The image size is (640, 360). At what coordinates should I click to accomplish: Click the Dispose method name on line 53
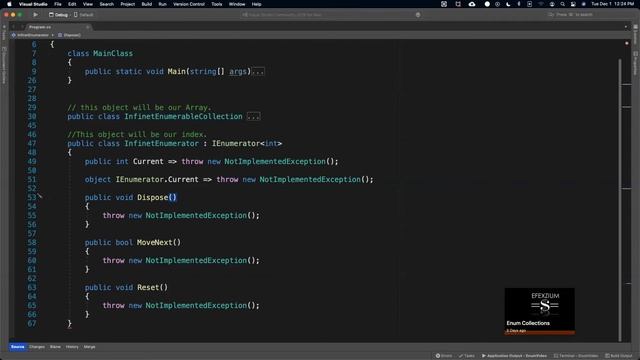[152, 198]
